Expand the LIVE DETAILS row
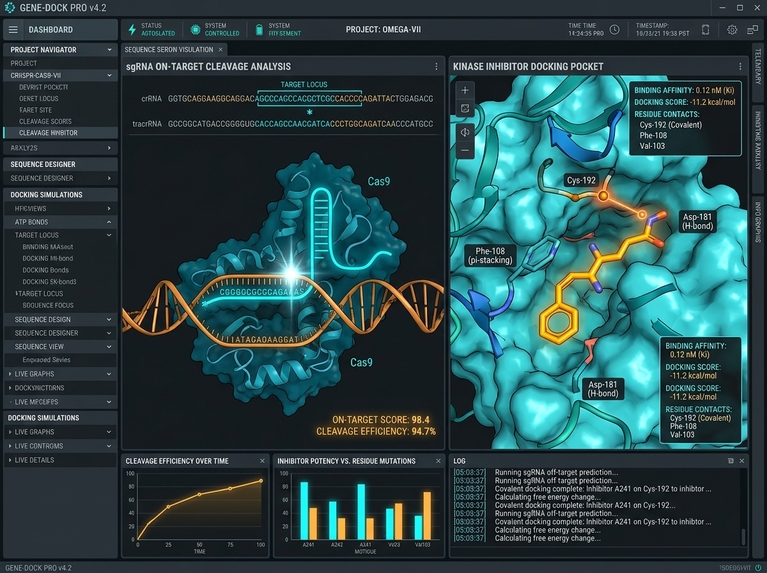This screenshot has width=767, height=573. coord(60,460)
